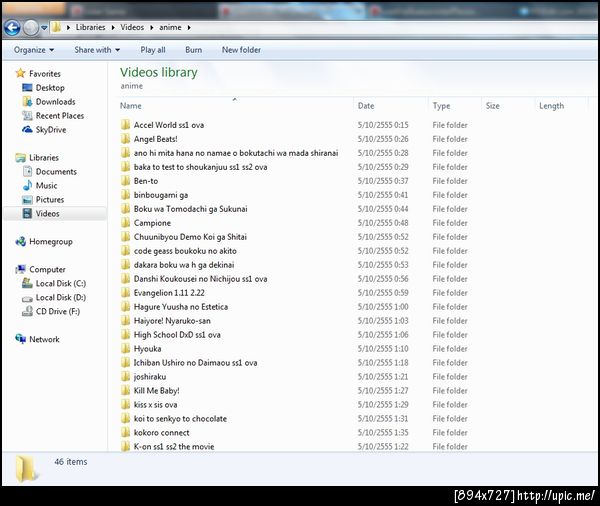Screen dimensions: 600x506
Task: Click the Back navigation arrow button
Action: pos(12,28)
